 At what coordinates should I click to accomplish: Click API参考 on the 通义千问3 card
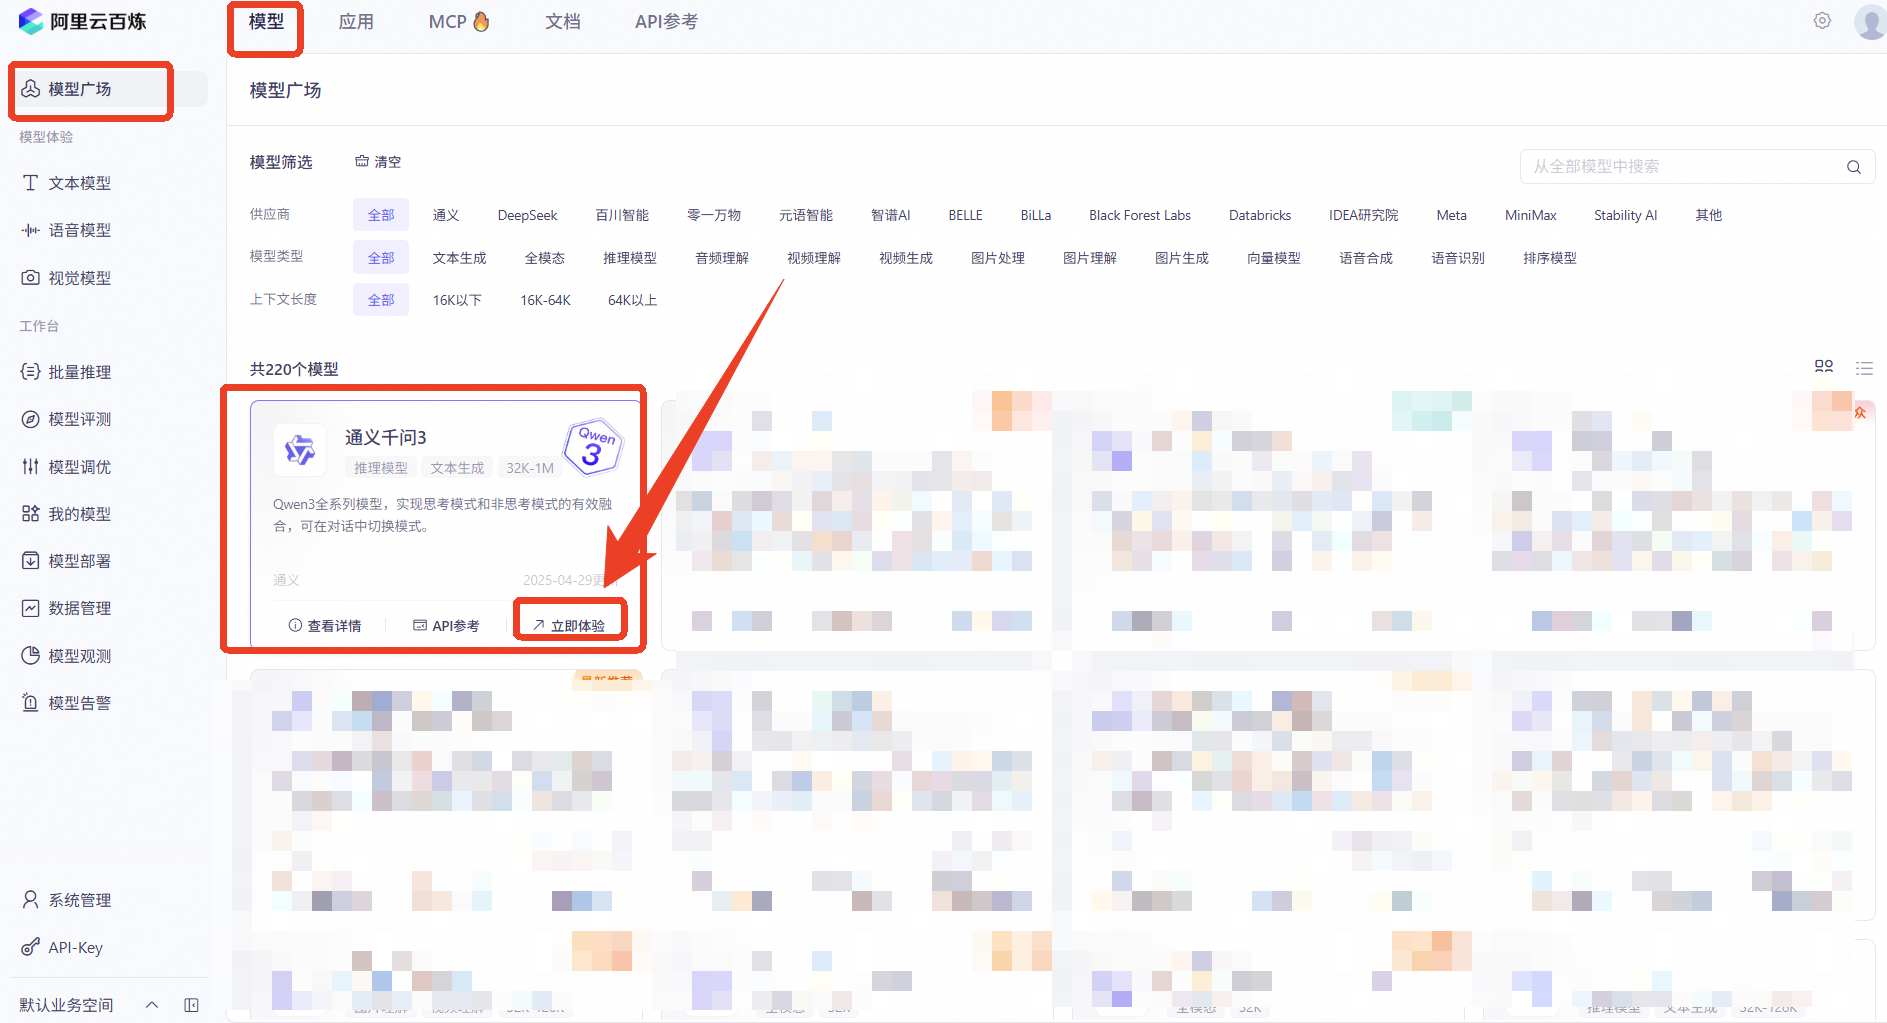pyautogui.click(x=446, y=626)
